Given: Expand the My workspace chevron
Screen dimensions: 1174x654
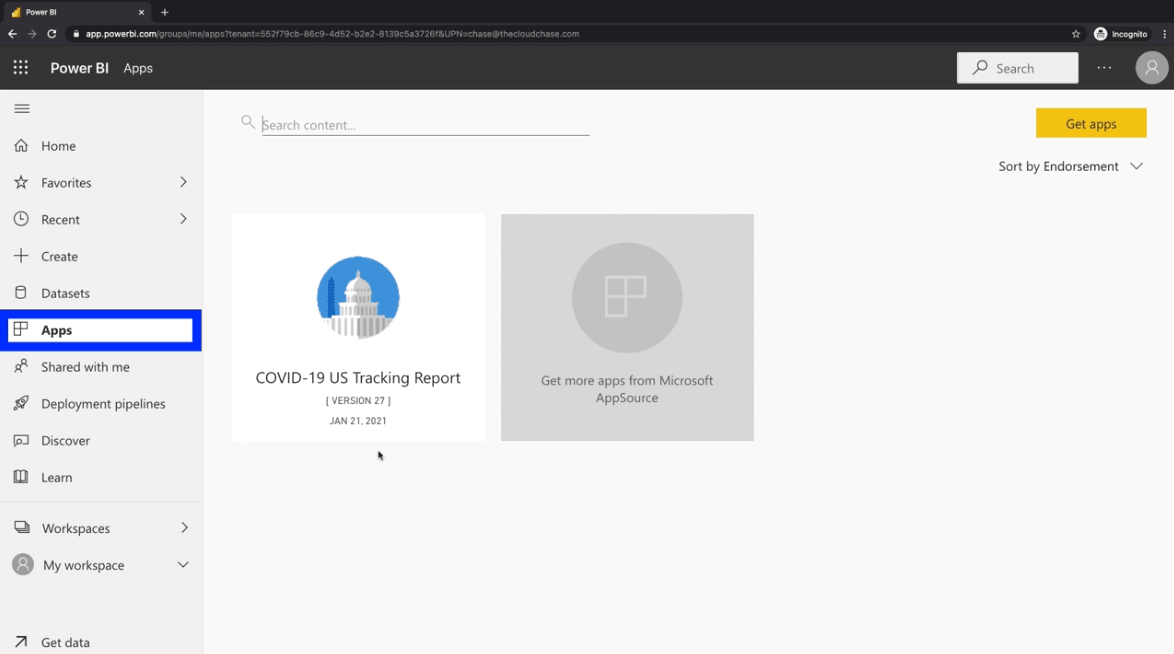Looking at the screenshot, I should 183,564.
